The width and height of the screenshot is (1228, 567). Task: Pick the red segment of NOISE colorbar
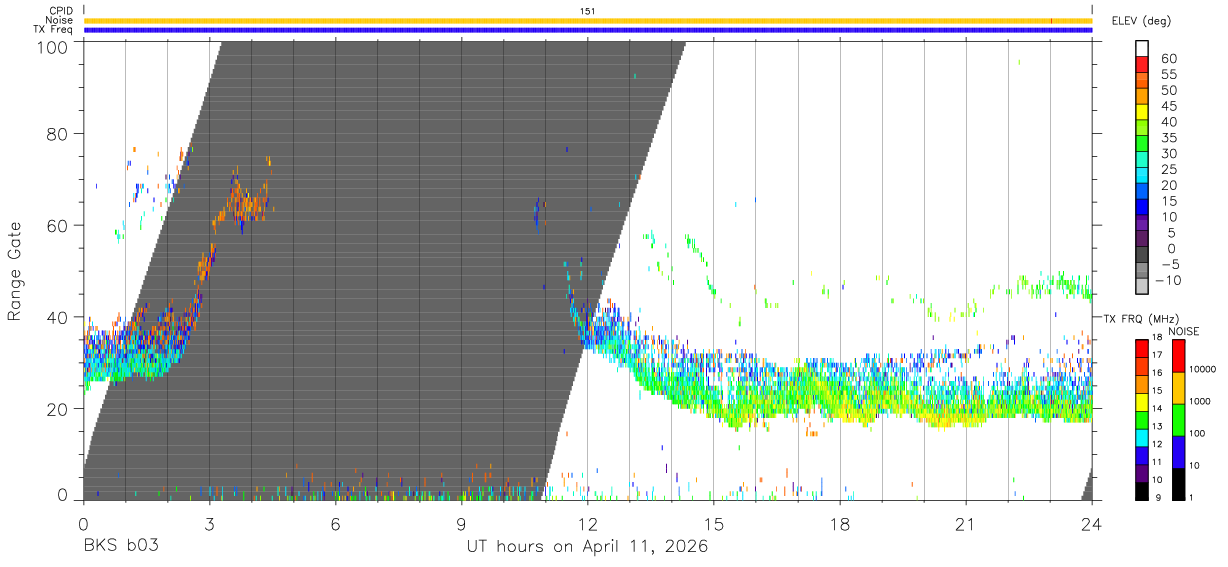pyautogui.click(x=1177, y=356)
